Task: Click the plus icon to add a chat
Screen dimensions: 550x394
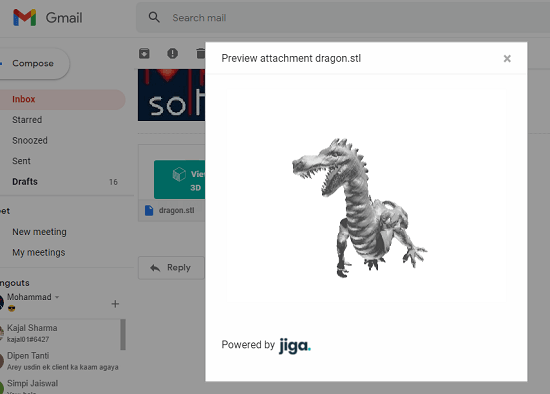Action: point(115,304)
